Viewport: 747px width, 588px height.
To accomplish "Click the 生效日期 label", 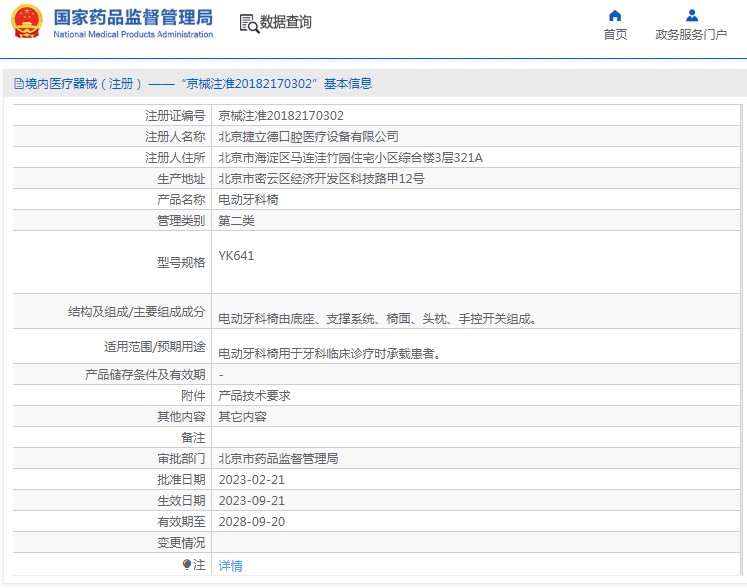I will [x=181, y=500].
